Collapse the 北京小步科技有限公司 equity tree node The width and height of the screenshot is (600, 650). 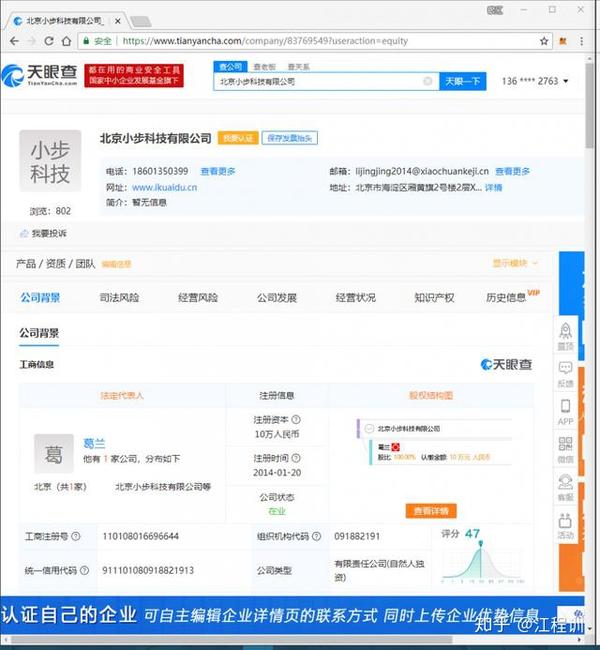pos(369,429)
